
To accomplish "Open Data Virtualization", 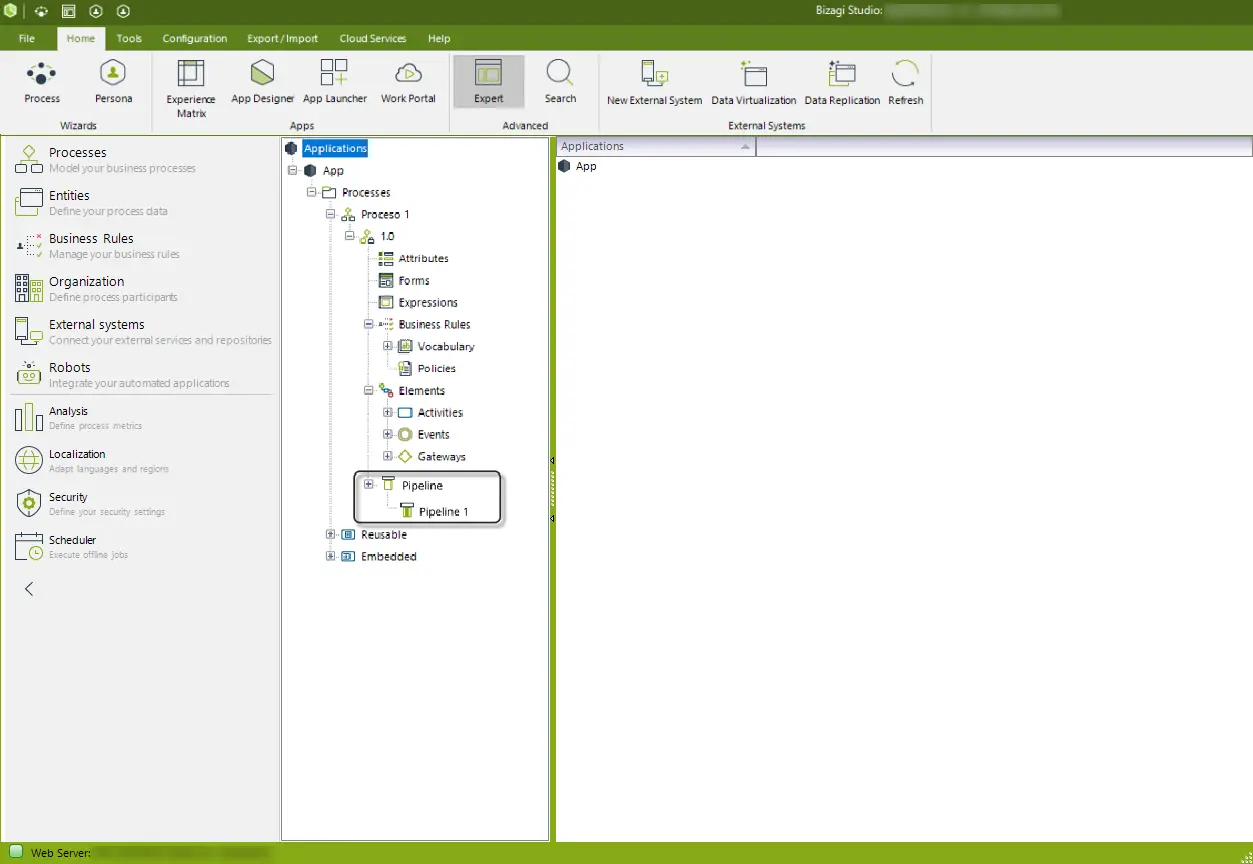I will tap(754, 83).
